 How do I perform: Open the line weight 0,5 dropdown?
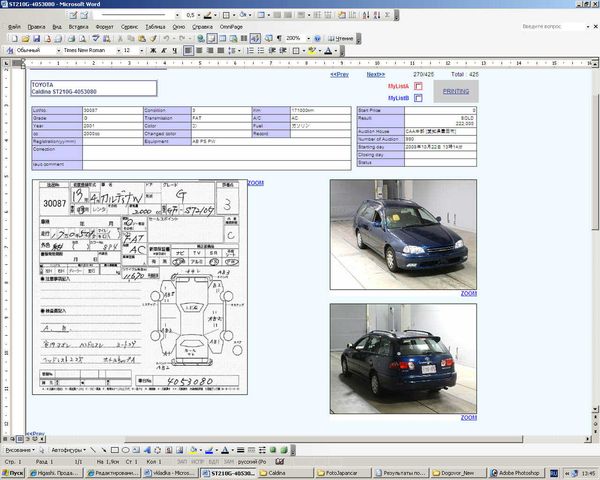tap(199, 15)
